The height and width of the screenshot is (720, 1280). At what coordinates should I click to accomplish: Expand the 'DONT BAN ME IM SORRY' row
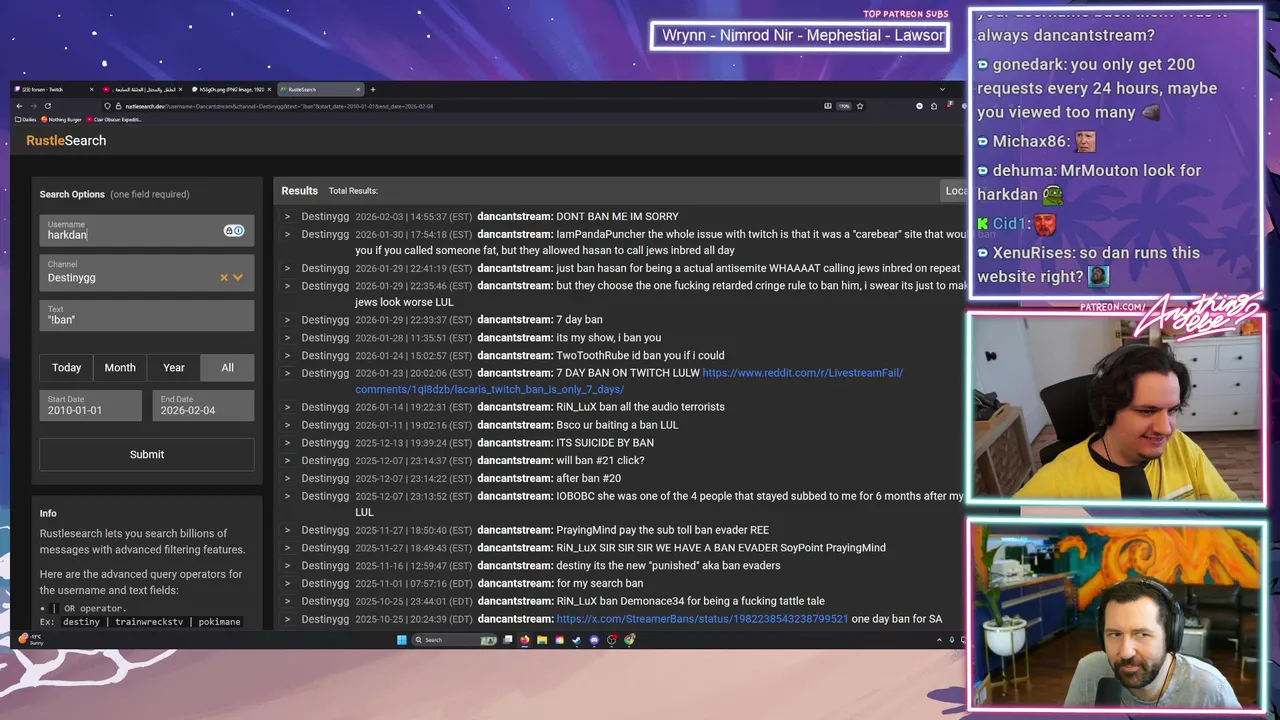[287, 216]
